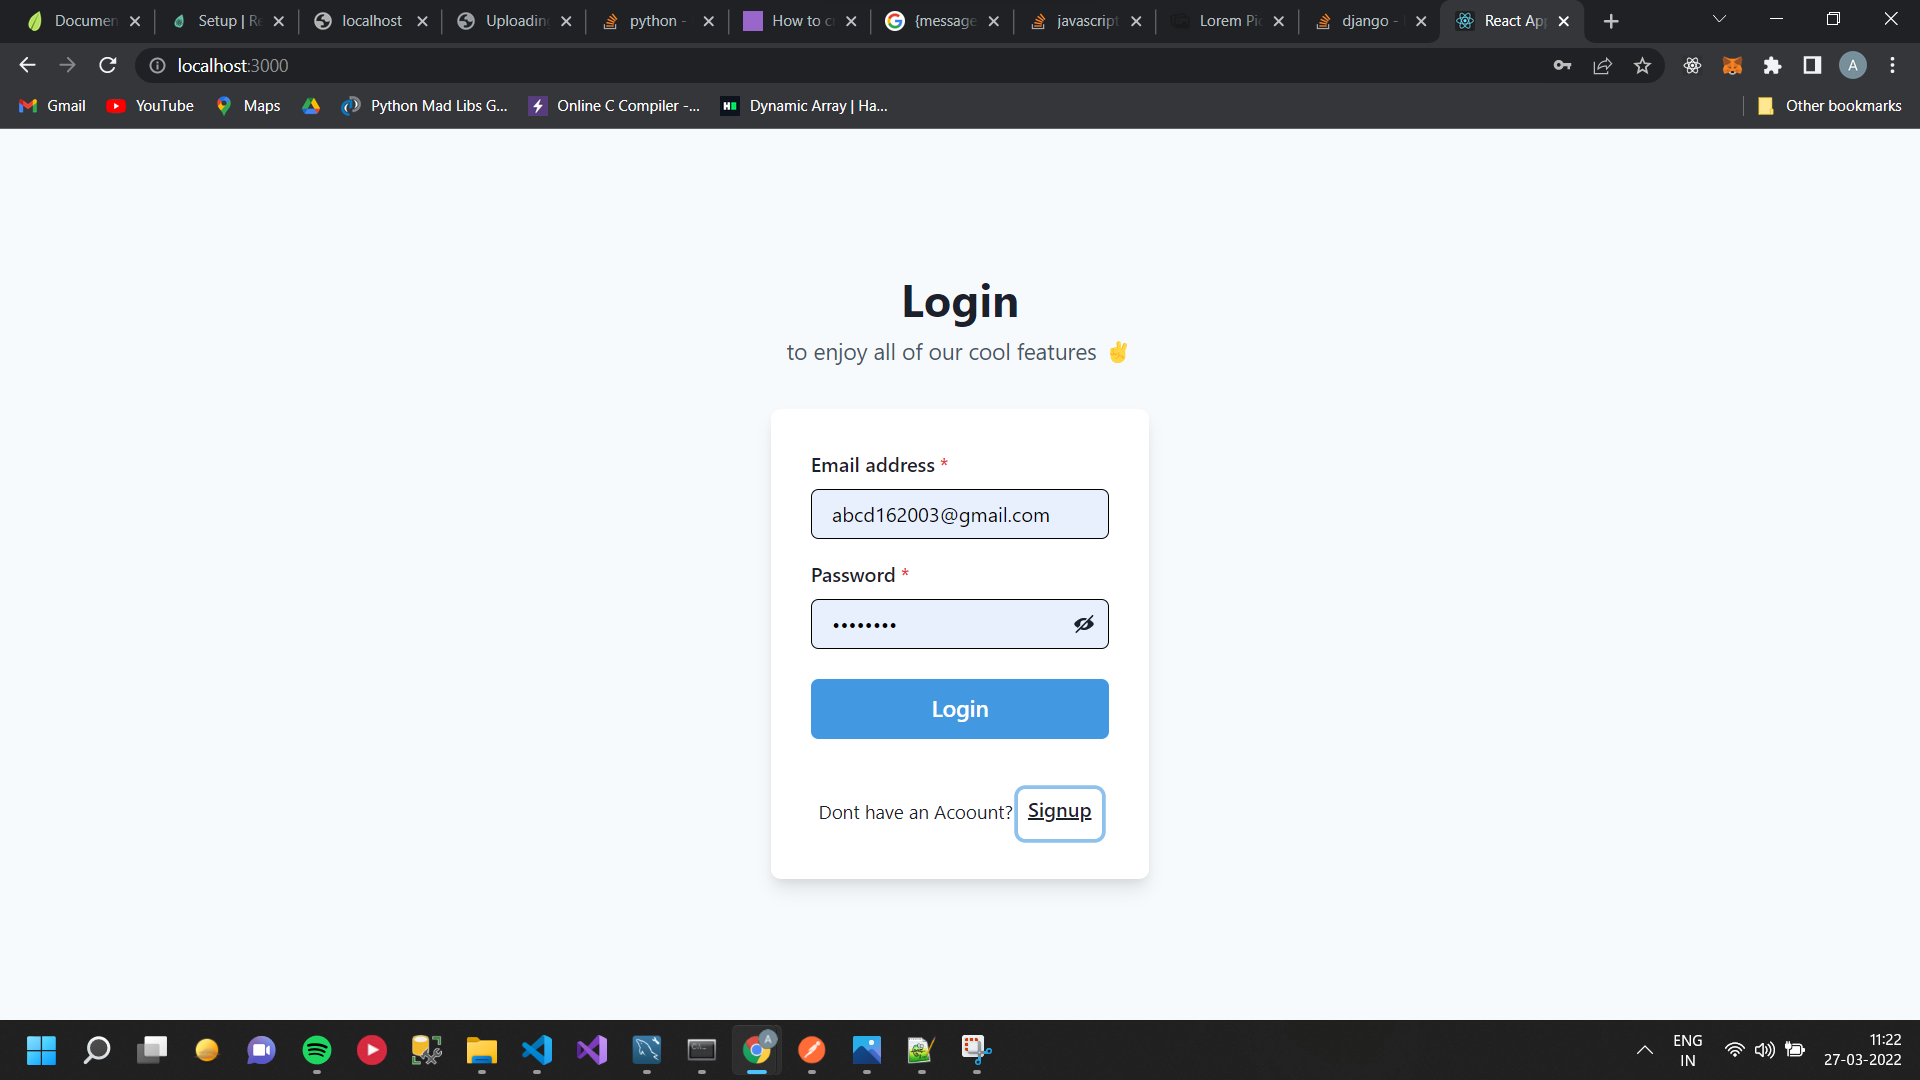Open Chrome's three-dot menu
Image resolution: width=1920 pixels, height=1080 pixels.
click(1893, 65)
